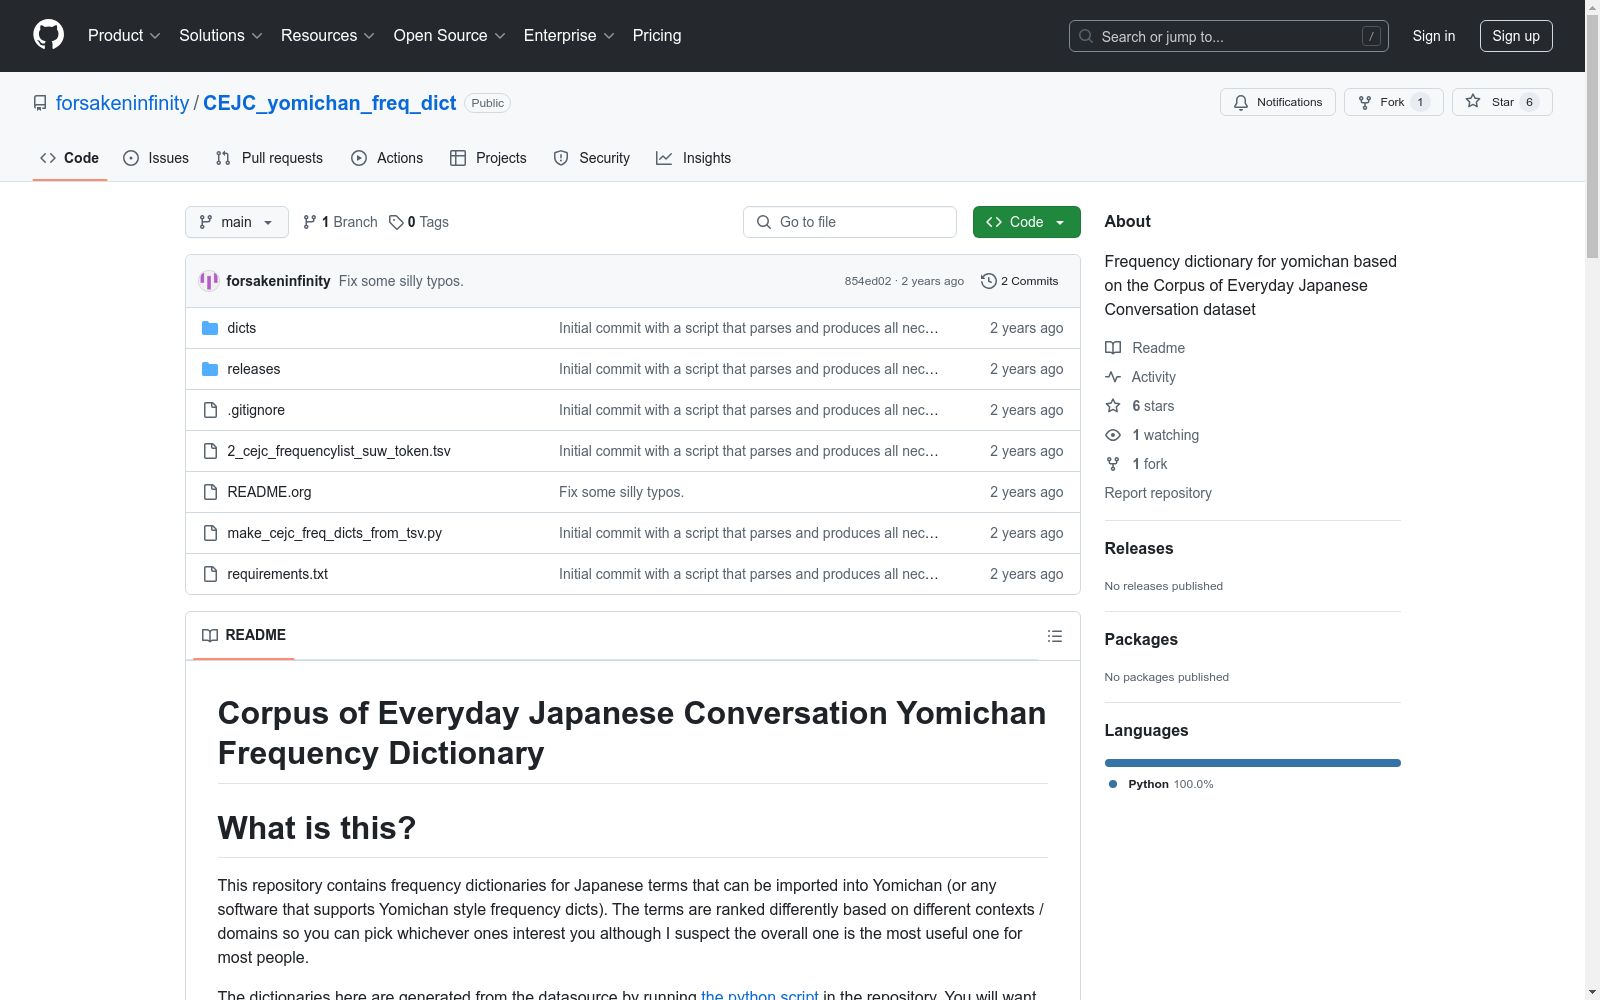The height and width of the screenshot is (1000, 1600).
Task: Open the 1 Branch link
Action: pyautogui.click(x=340, y=222)
